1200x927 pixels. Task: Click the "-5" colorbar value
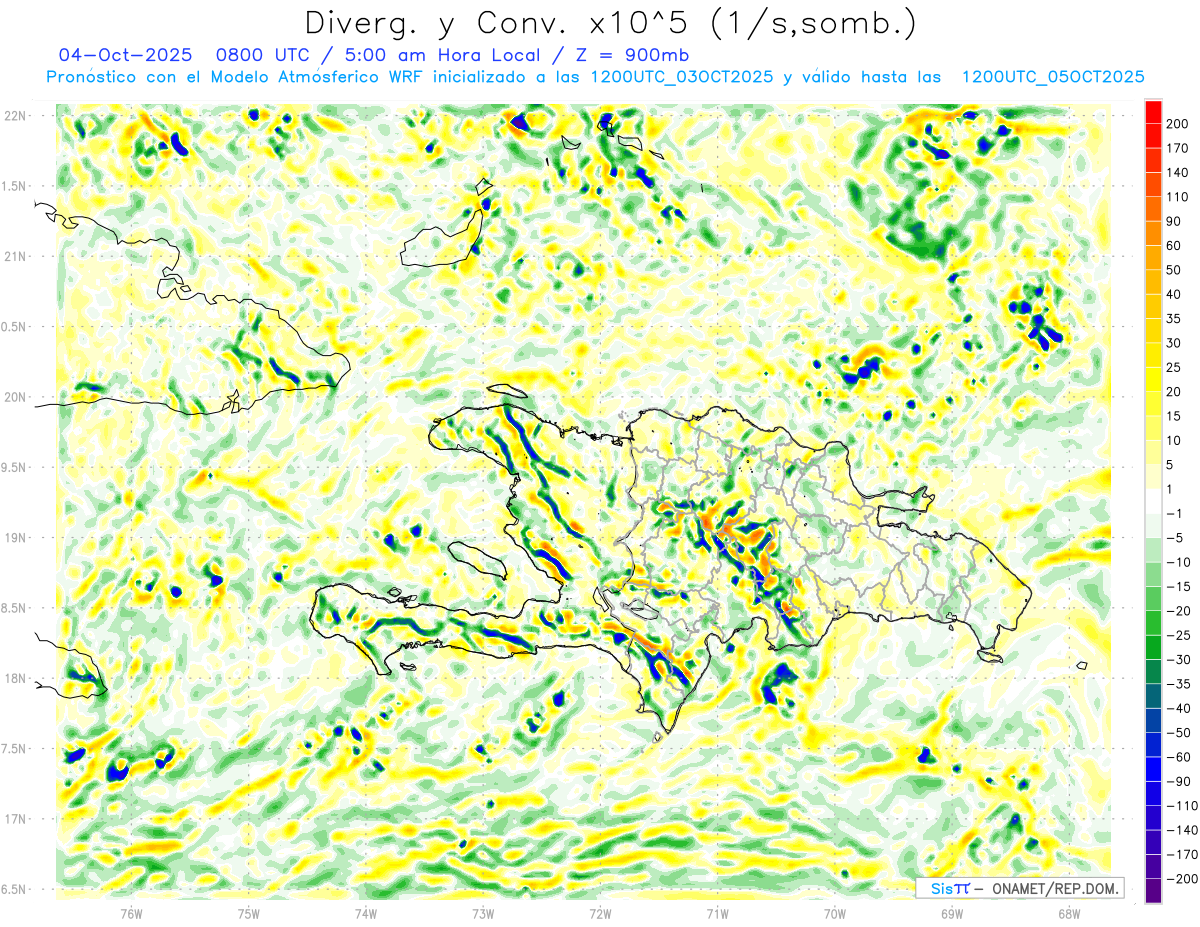tap(1177, 538)
